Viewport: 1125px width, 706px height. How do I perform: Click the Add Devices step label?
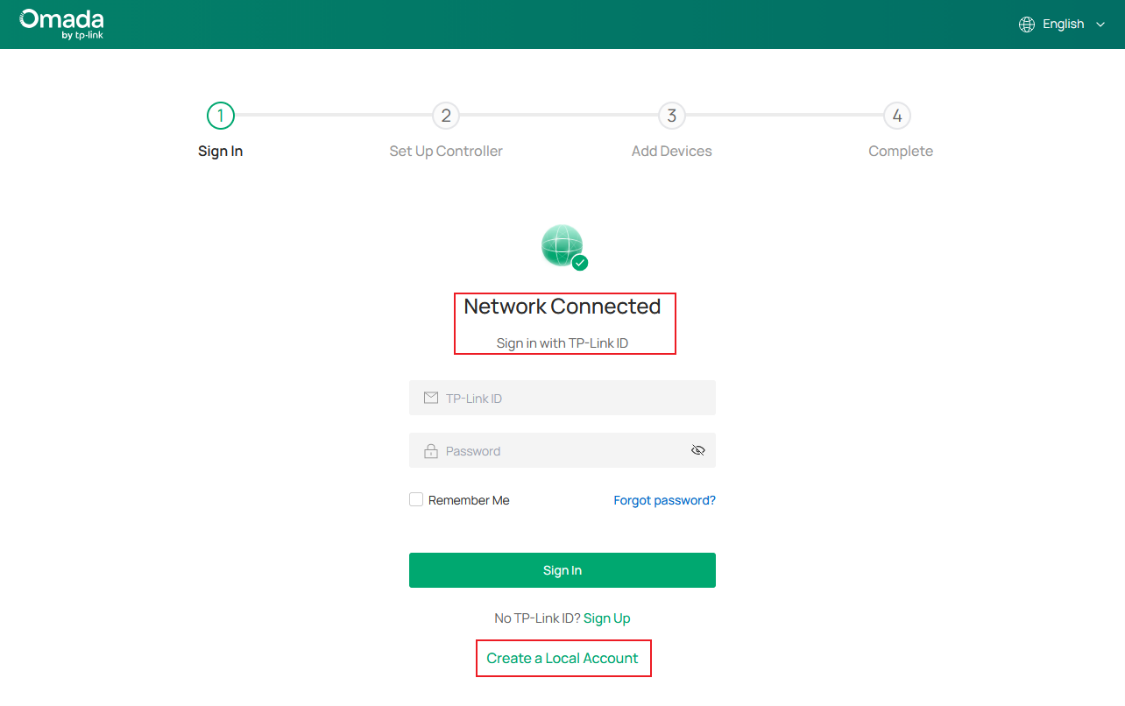[x=672, y=151]
